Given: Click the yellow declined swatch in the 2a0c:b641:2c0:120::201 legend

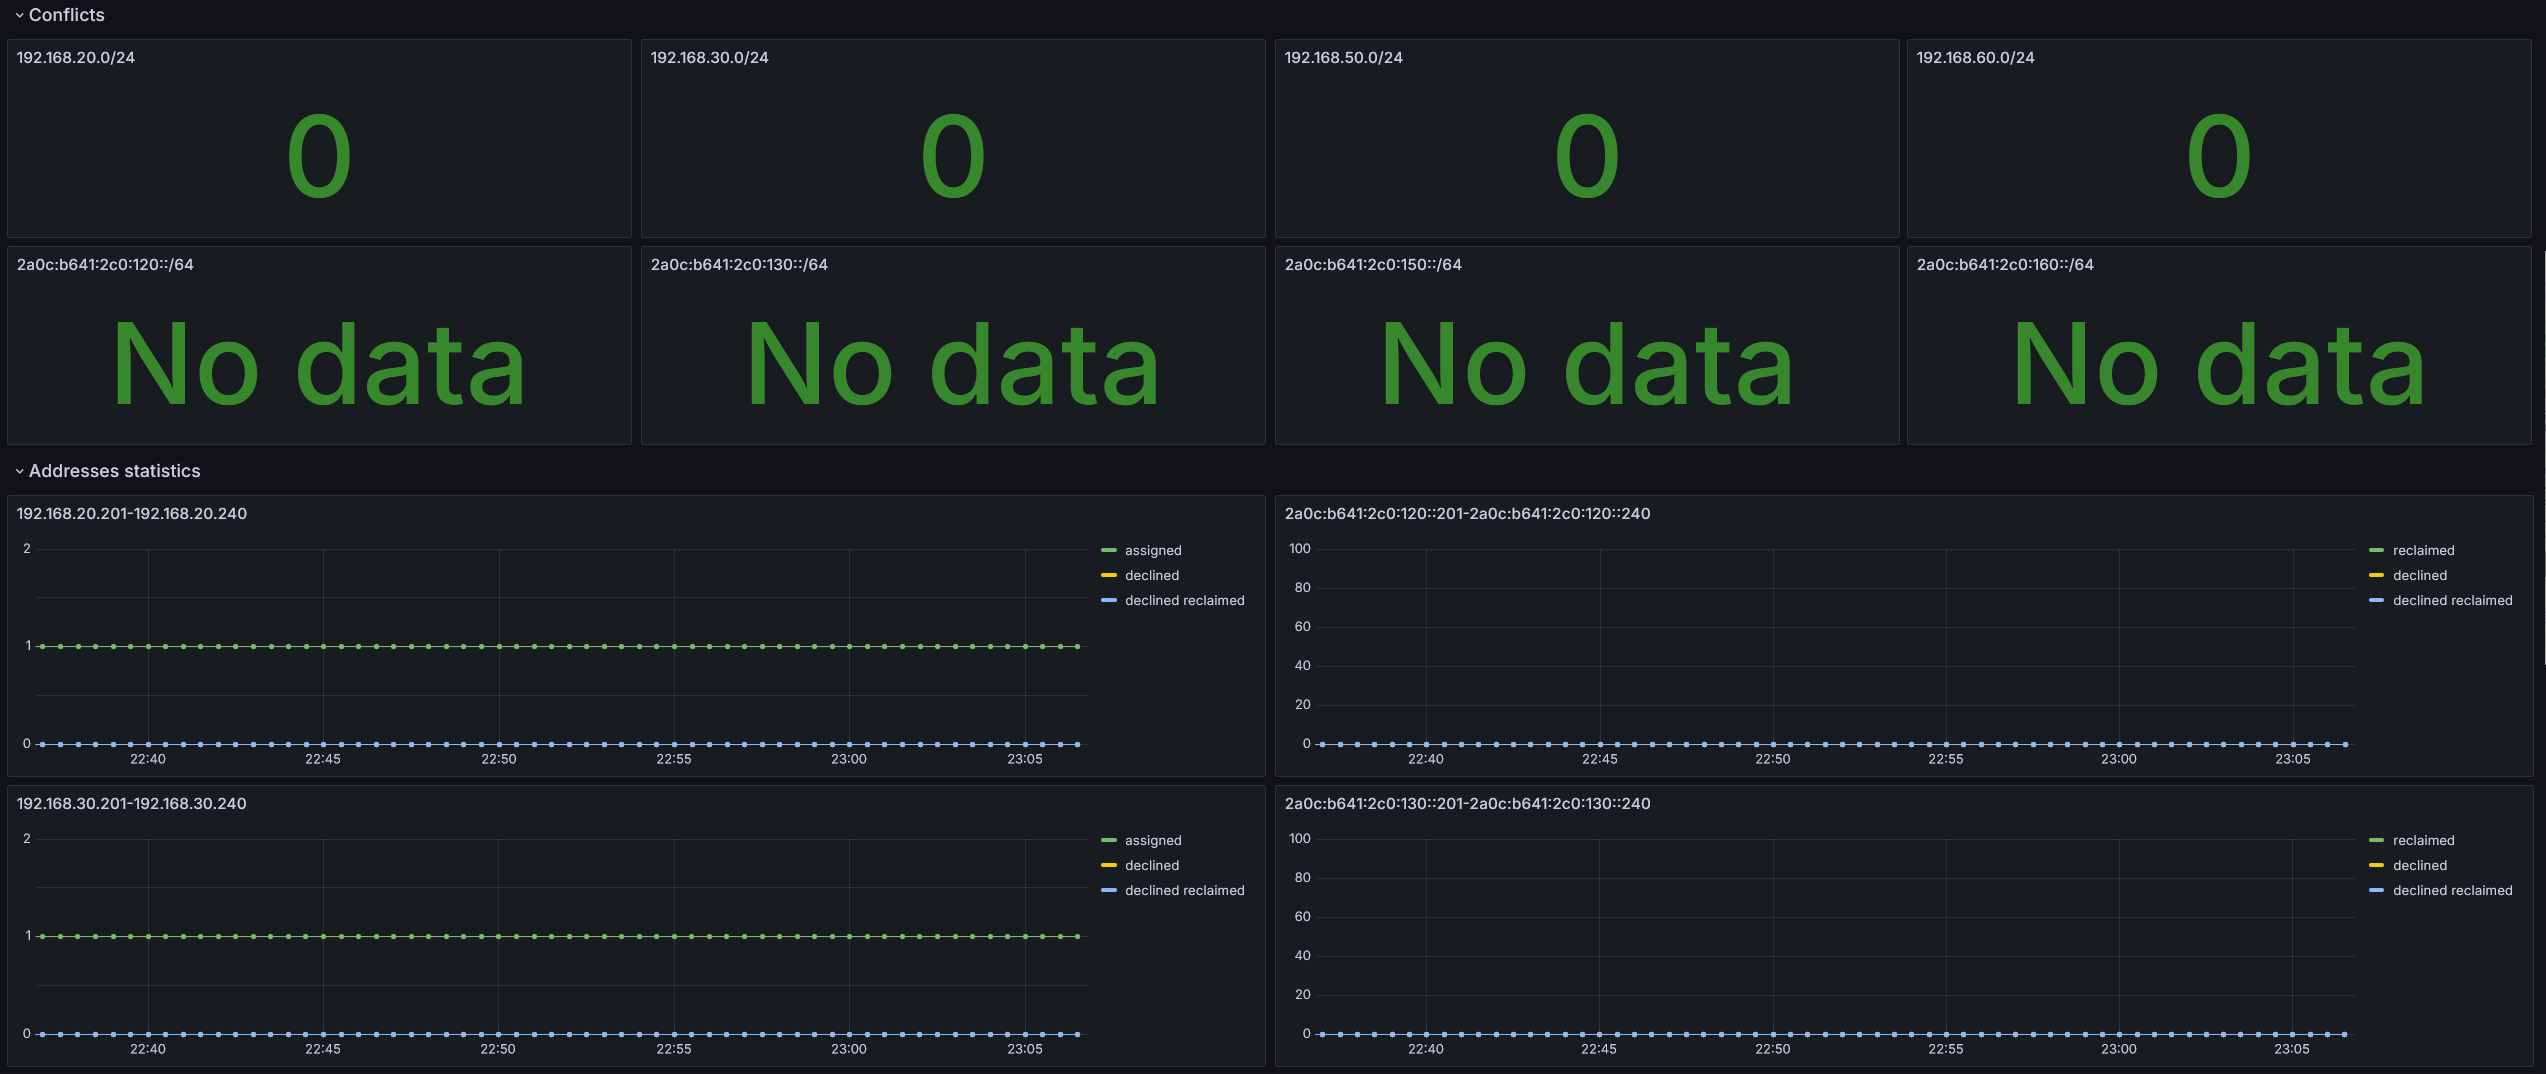Looking at the screenshot, I should [x=2376, y=576].
